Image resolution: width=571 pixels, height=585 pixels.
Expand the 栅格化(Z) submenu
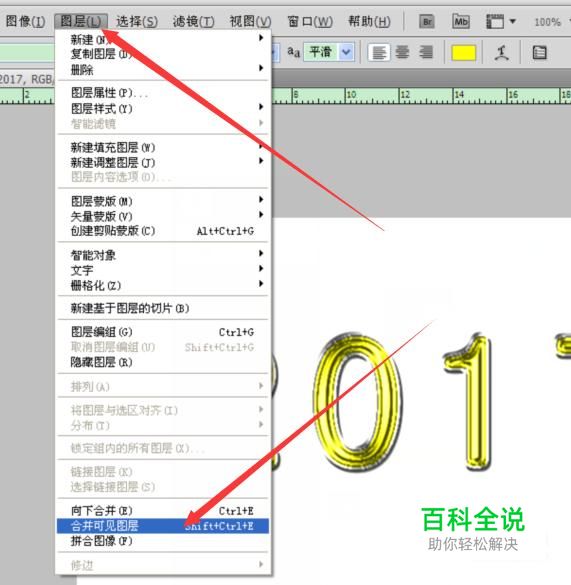pyautogui.click(x=163, y=285)
